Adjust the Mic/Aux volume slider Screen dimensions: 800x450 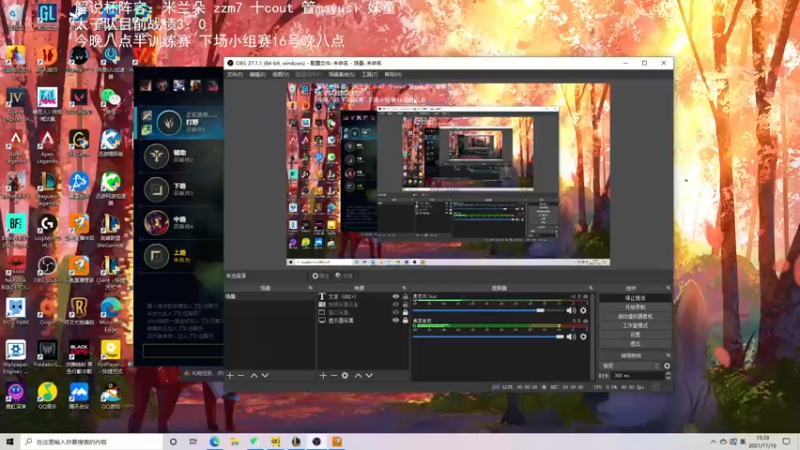click(x=488, y=310)
